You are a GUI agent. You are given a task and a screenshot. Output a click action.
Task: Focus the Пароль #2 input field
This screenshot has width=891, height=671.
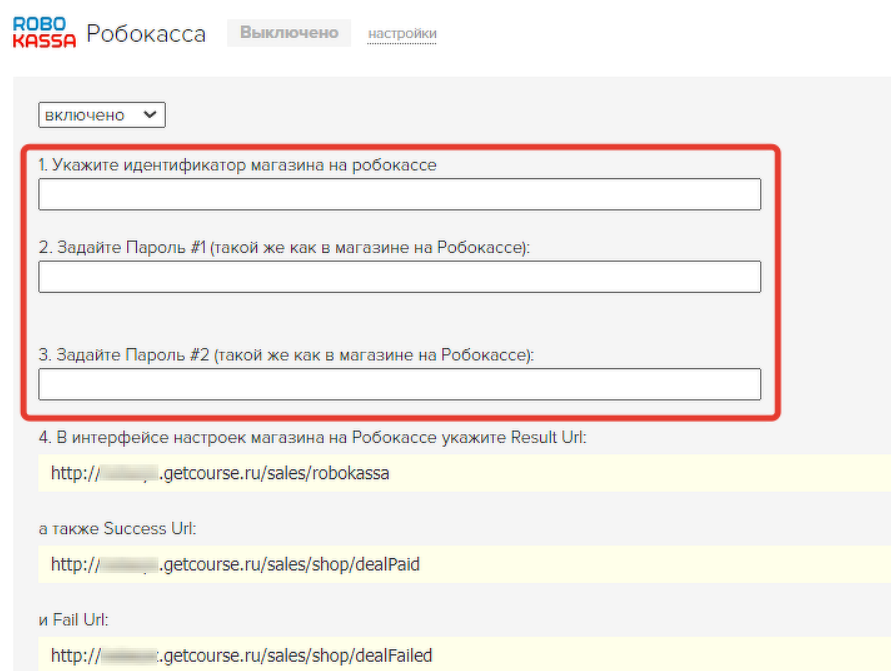(x=399, y=384)
